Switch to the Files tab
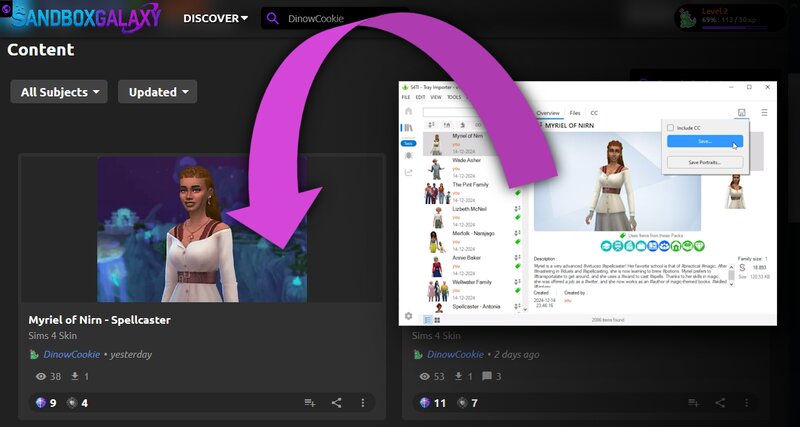800x427 pixels. click(x=575, y=113)
